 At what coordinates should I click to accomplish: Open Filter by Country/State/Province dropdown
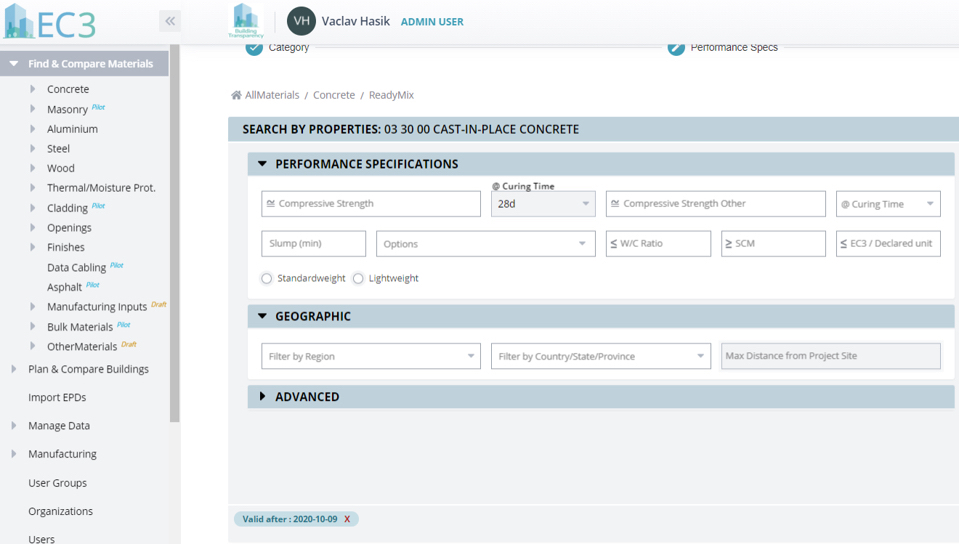point(600,356)
